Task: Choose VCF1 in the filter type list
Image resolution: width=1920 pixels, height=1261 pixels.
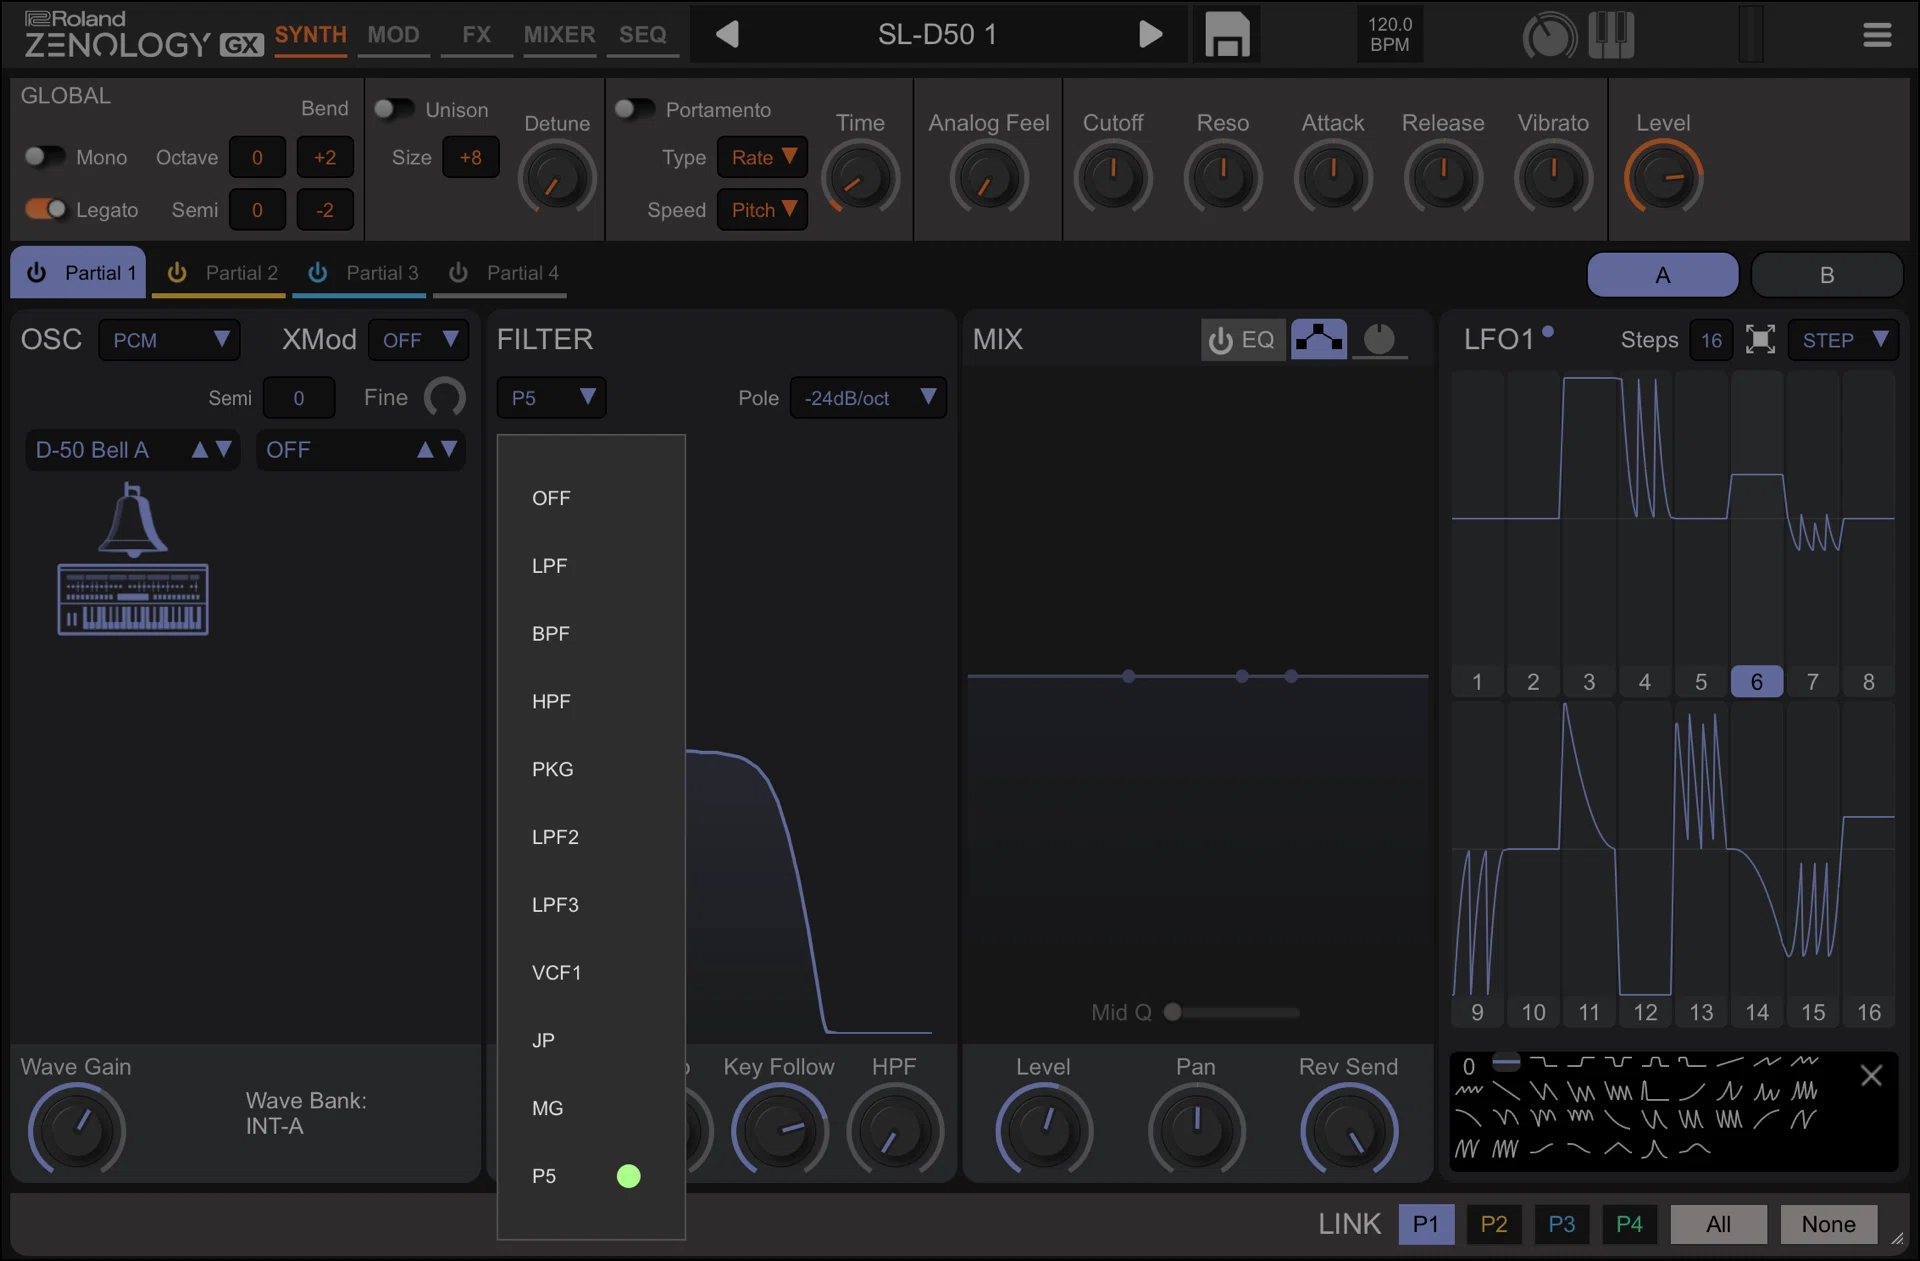Action: (x=591, y=973)
